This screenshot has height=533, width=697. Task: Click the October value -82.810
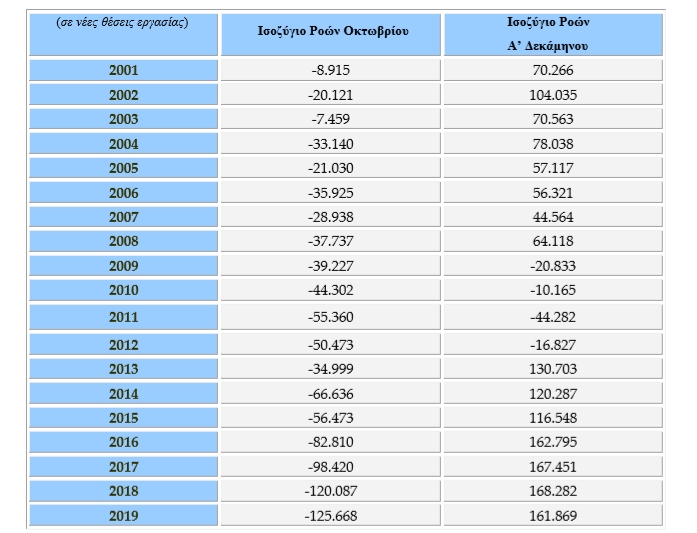click(330, 442)
